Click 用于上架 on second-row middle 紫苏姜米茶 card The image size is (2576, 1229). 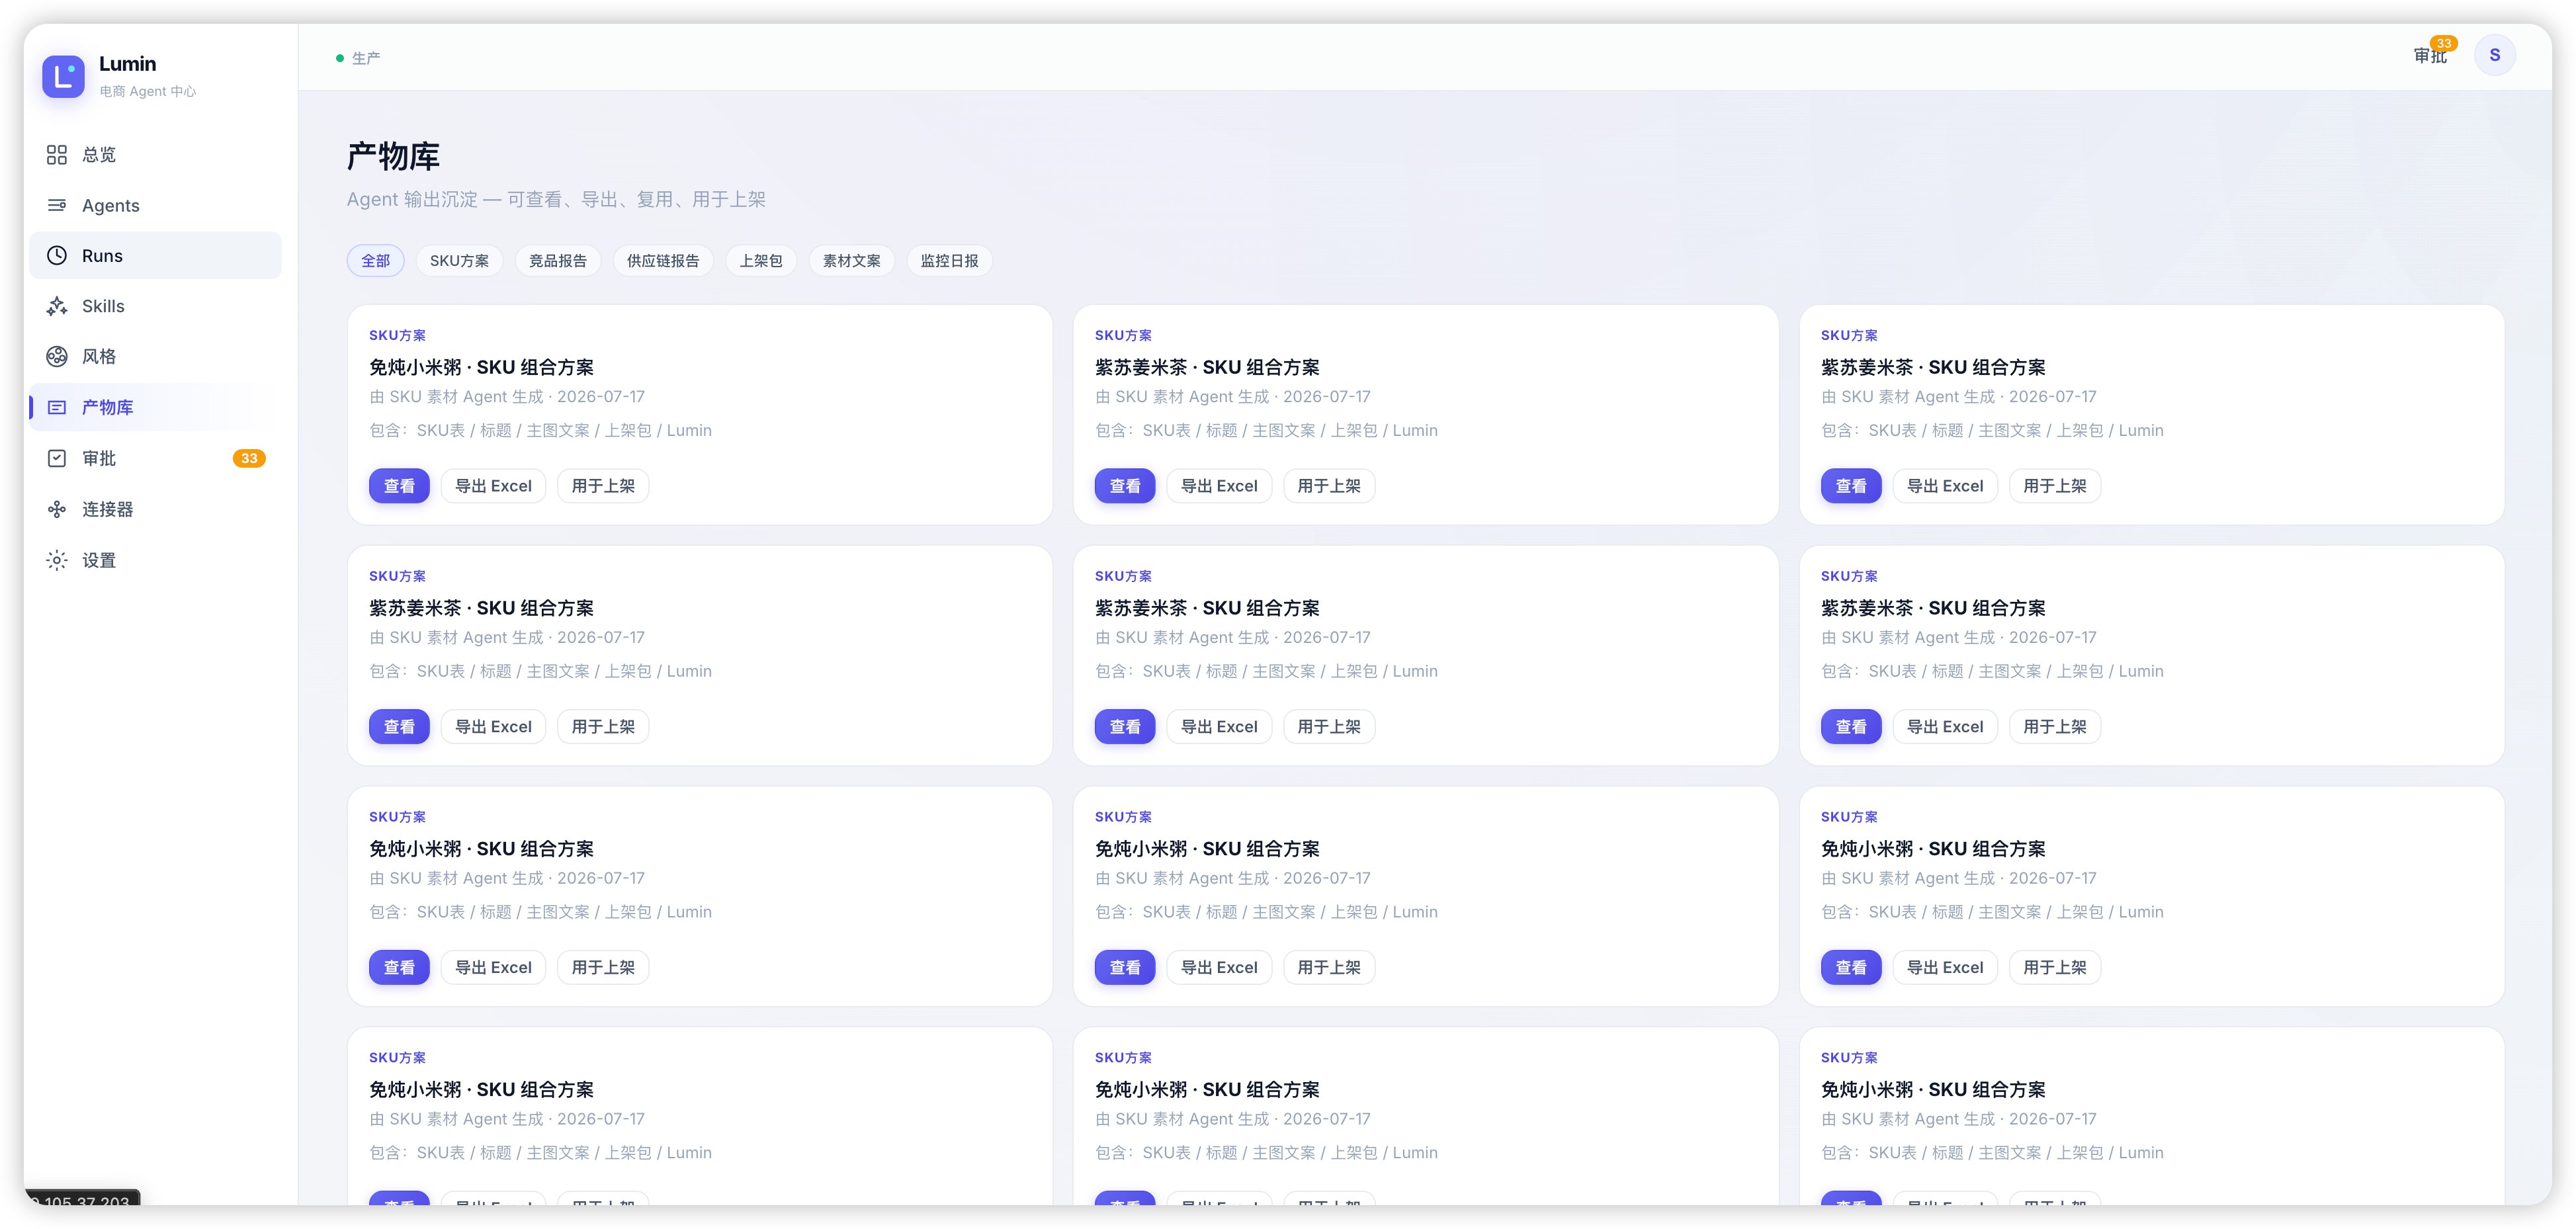click(1329, 727)
